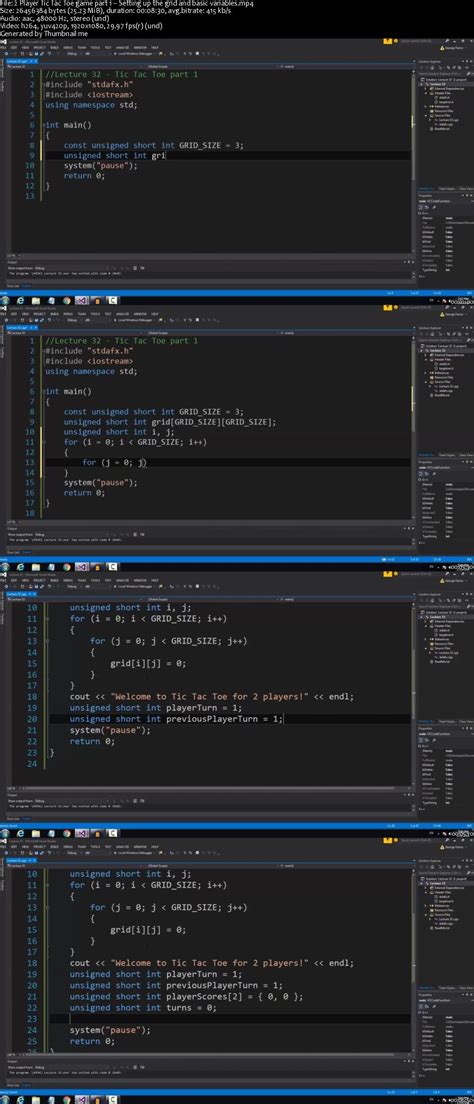Viewport: 474px width, 1104px height.
Task: Click line 'unsigned short int playerScores[2] = { 0, 0 };'
Action: pos(186,996)
